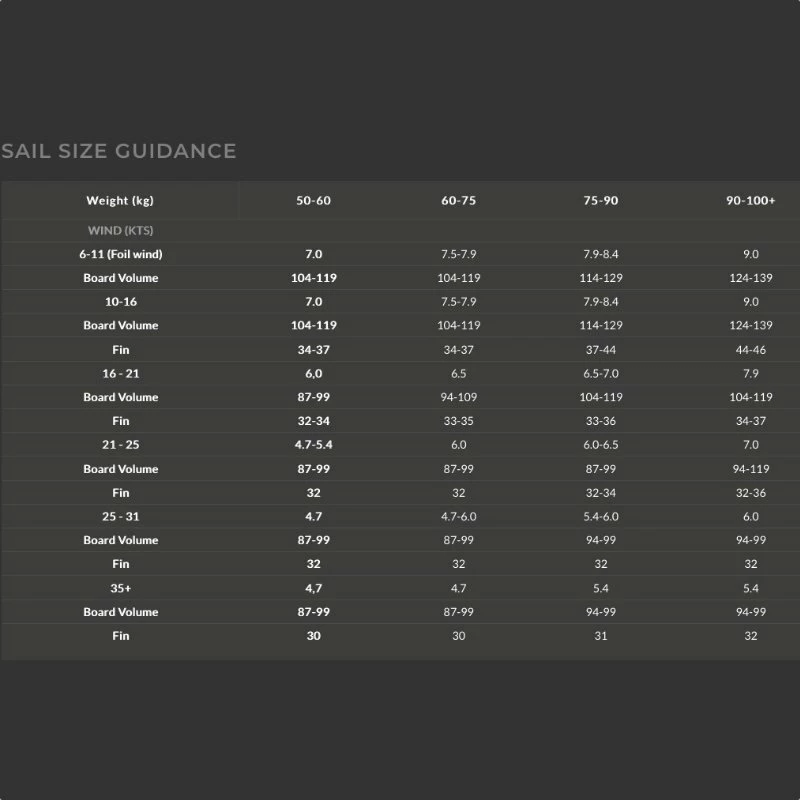The height and width of the screenshot is (800, 800).
Task: Select the 6-11 (Foil wind) row label
Action: [x=120, y=254]
